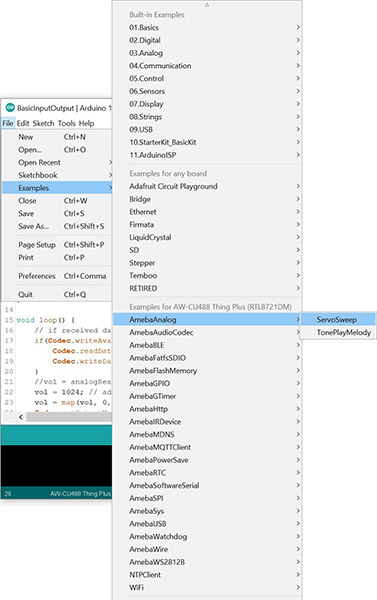Click the scroll-up arrow atop examples menu
This screenshot has height=600, width=377.
pyautogui.click(x=207, y=5)
